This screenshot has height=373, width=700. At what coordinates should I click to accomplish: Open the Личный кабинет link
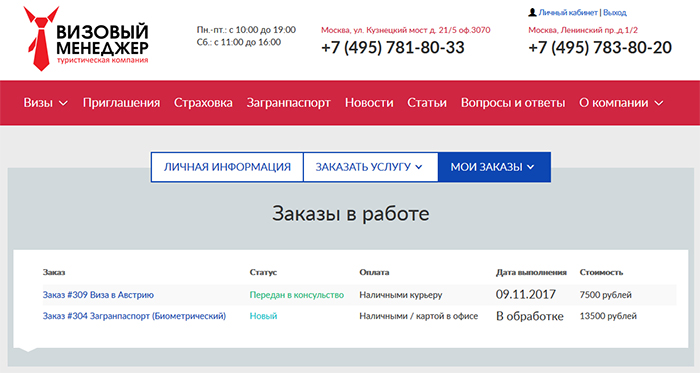(x=568, y=12)
